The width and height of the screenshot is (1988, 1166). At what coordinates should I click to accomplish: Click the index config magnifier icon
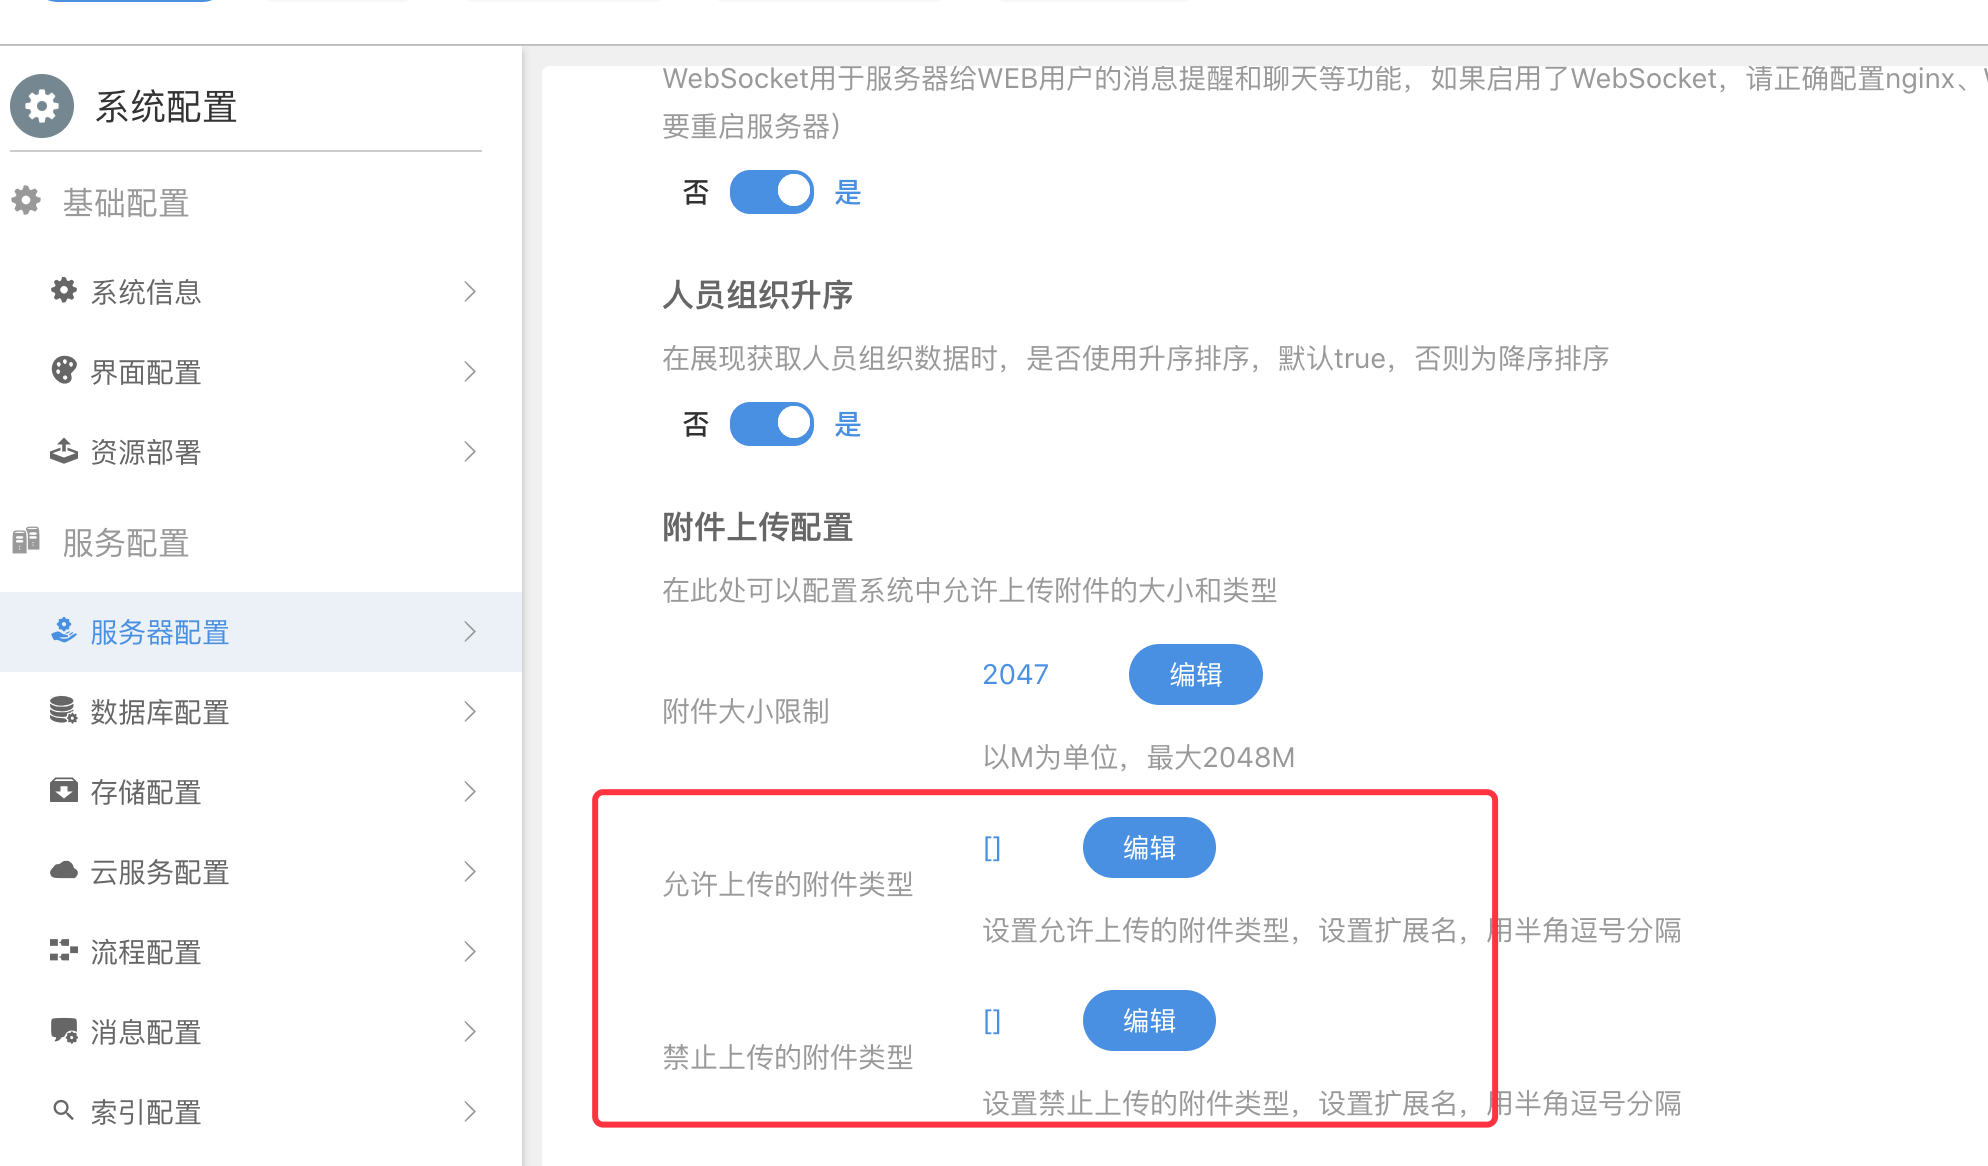coord(64,1111)
